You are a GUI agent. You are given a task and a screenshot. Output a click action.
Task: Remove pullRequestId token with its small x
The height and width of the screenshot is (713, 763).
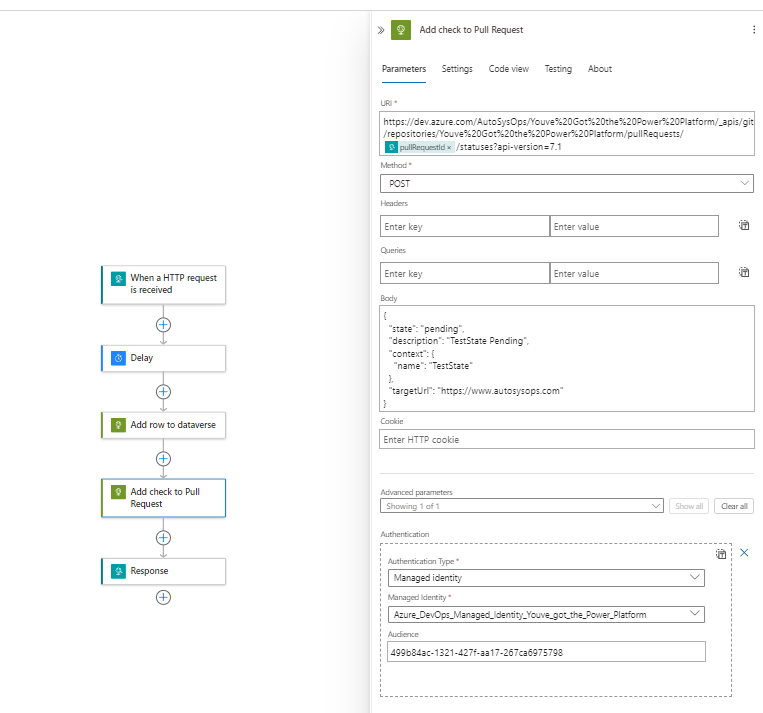pyautogui.click(x=449, y=147)
